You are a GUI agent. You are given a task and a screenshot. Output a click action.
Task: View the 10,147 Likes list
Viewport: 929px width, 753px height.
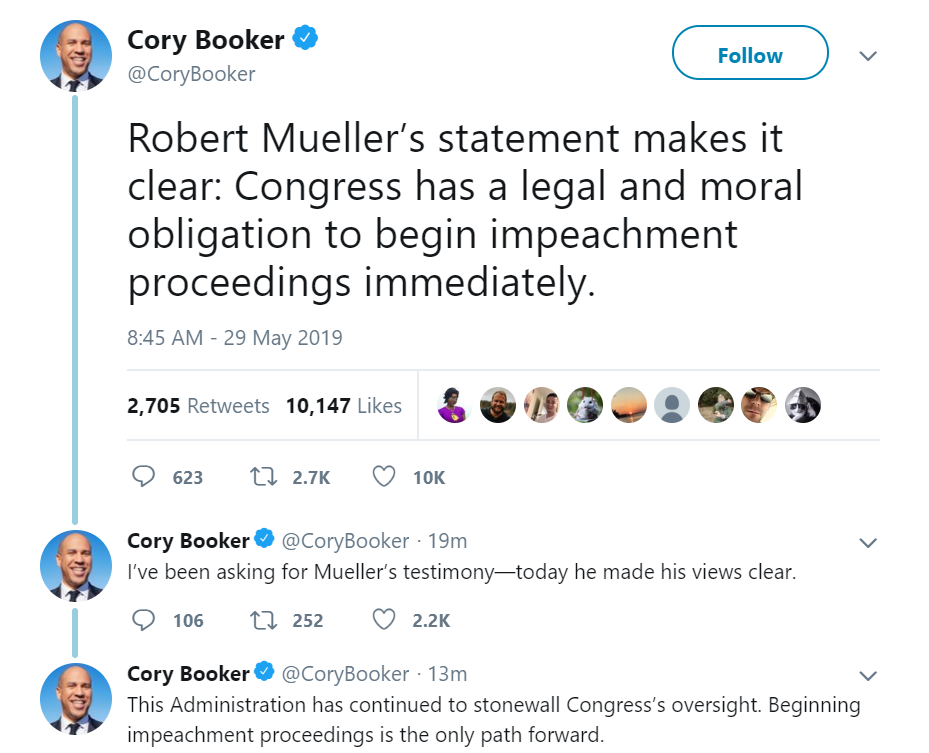coord(343,406)
